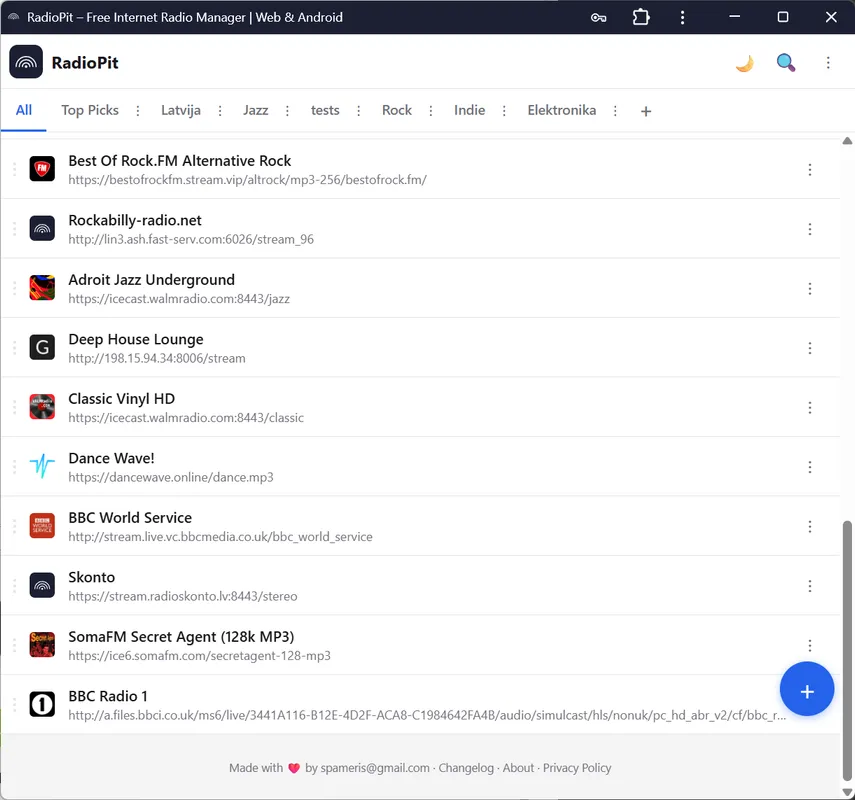Click Adroit Jazz Underground station artwork
The image size is (855, 800).
pos(42,288)
